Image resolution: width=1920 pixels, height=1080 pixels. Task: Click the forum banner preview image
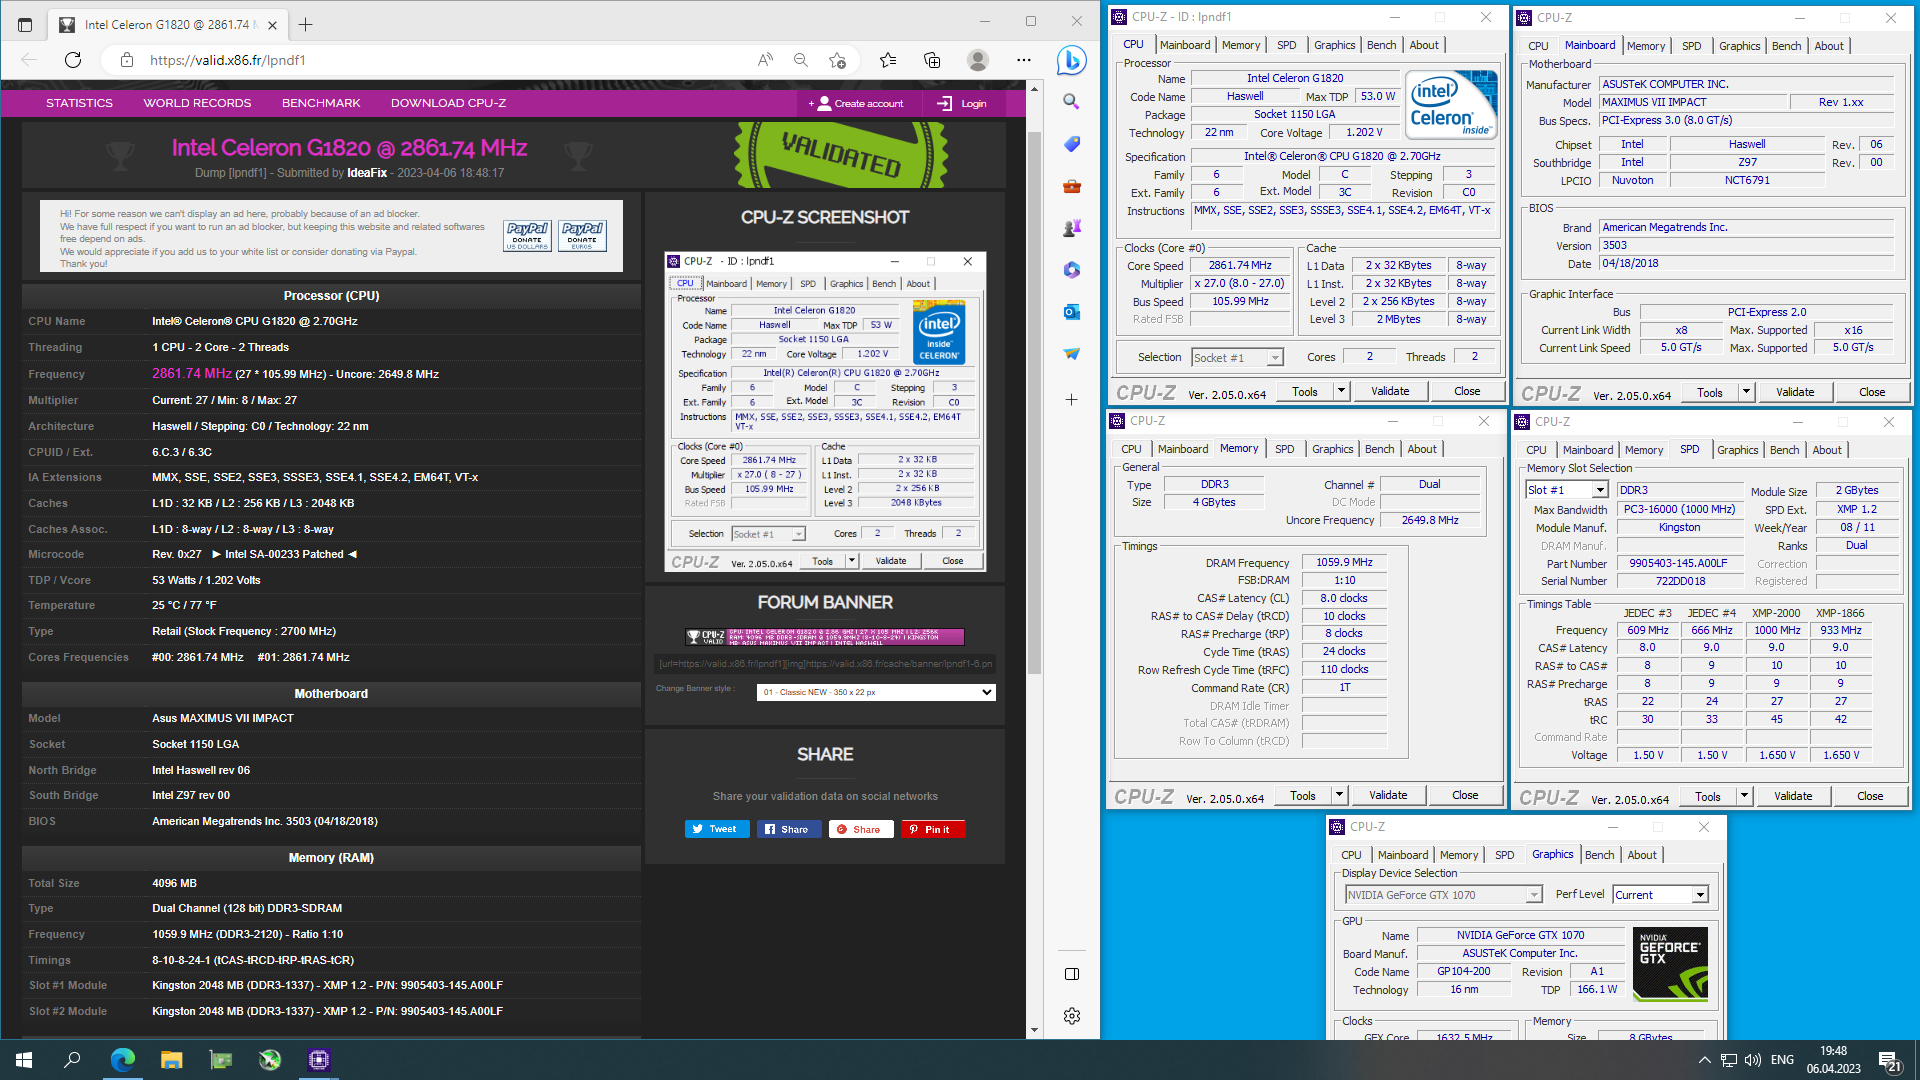[825, 637]
